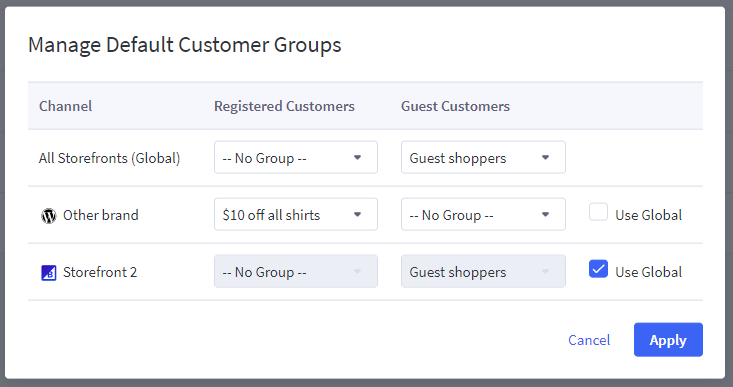Select the All Storefronts (Global) row label
Image resolution: width=733 pixels, height=387 pixels.
109,158
